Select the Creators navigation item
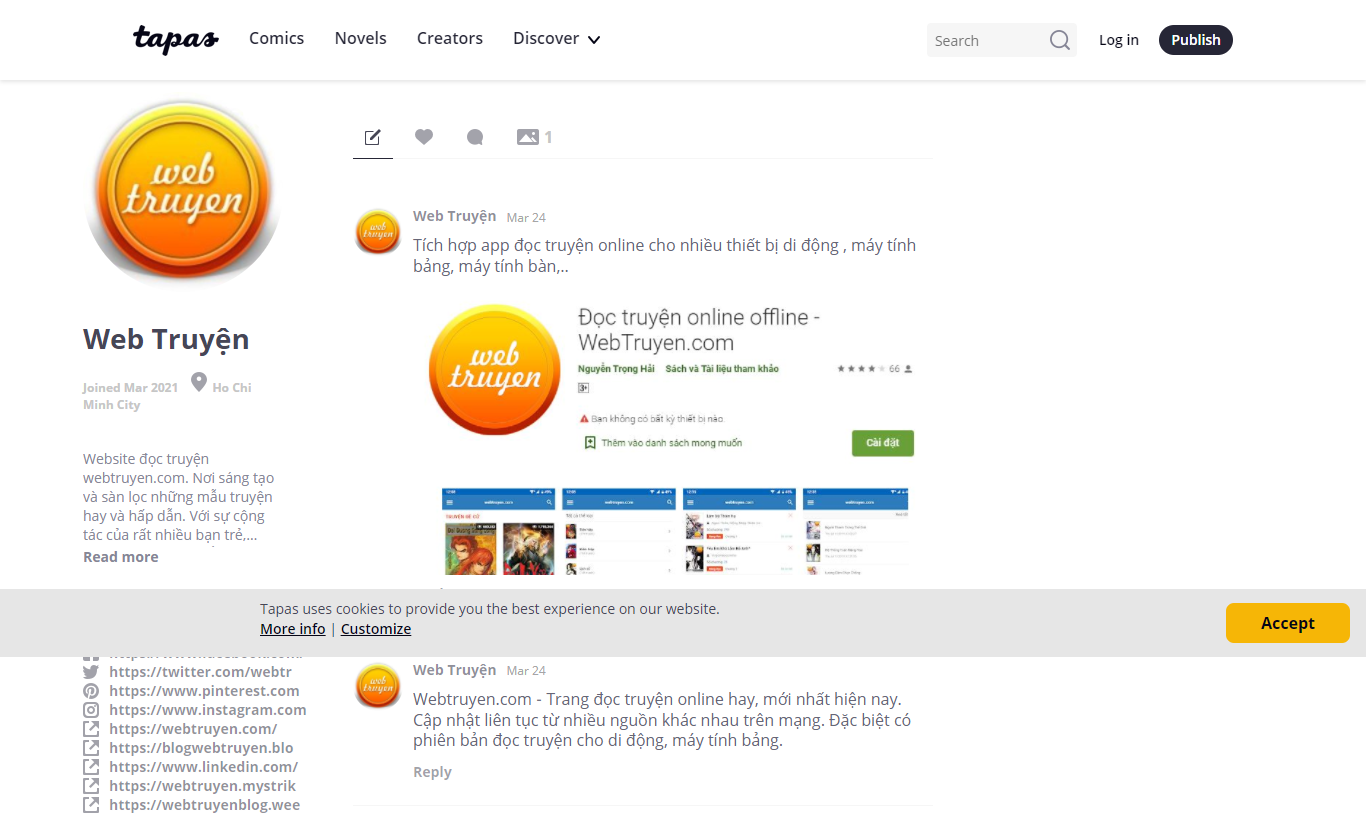Screen dimensions: 1366x836 coord(449,38)
